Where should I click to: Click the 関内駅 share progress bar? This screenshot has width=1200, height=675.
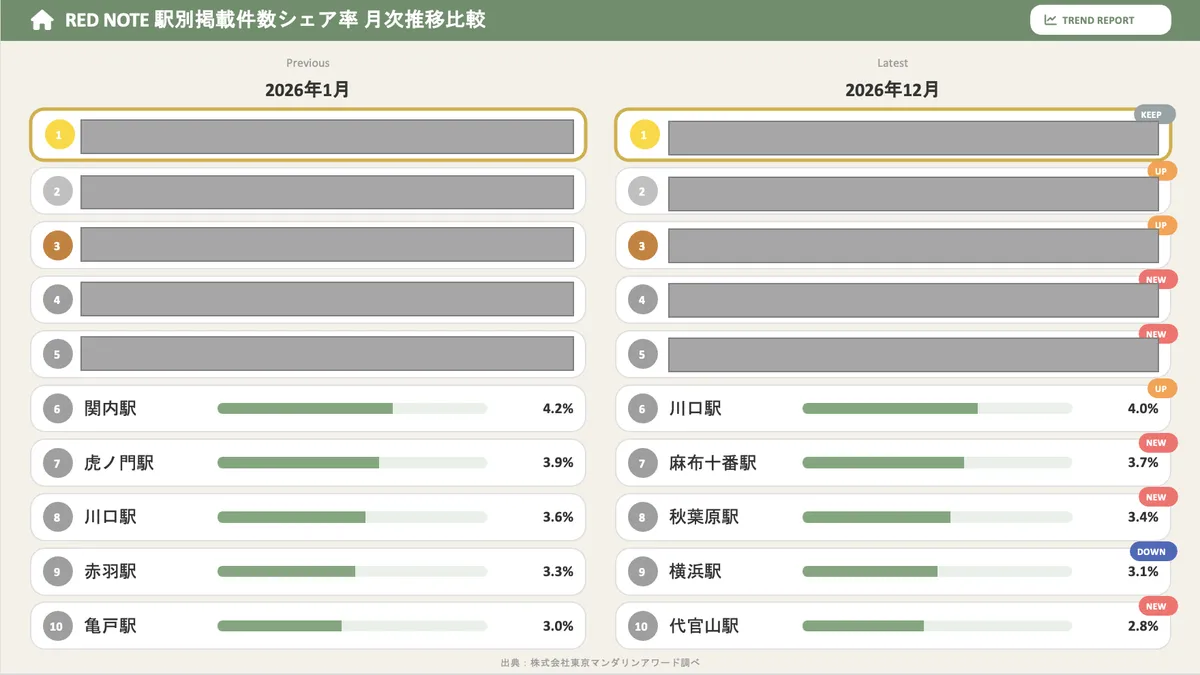352,408
